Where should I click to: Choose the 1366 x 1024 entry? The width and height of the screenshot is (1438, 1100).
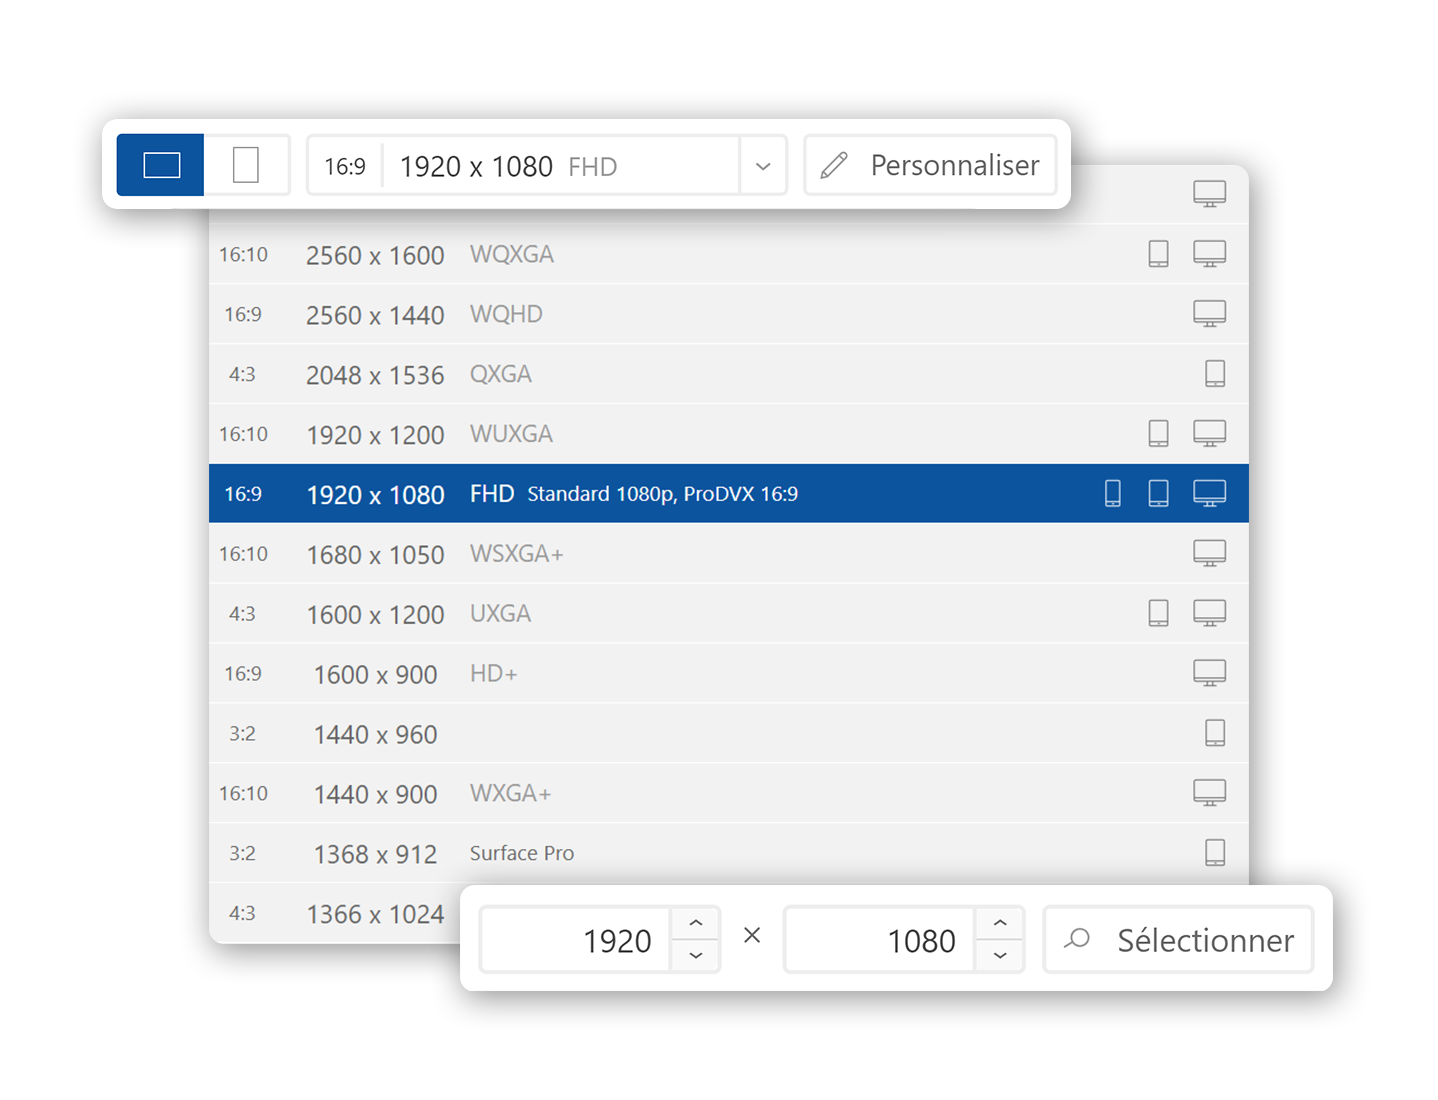(x=334, y=913)
